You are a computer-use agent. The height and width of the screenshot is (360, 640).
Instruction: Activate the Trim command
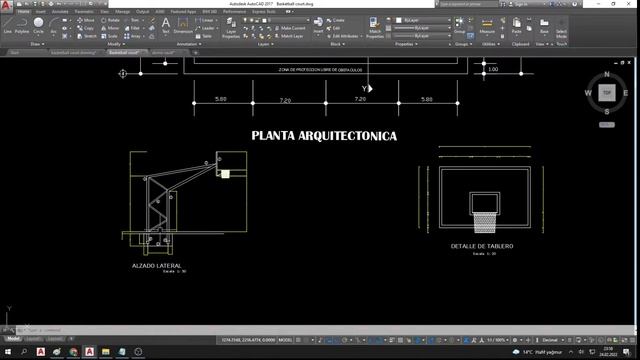click(132, 20)
